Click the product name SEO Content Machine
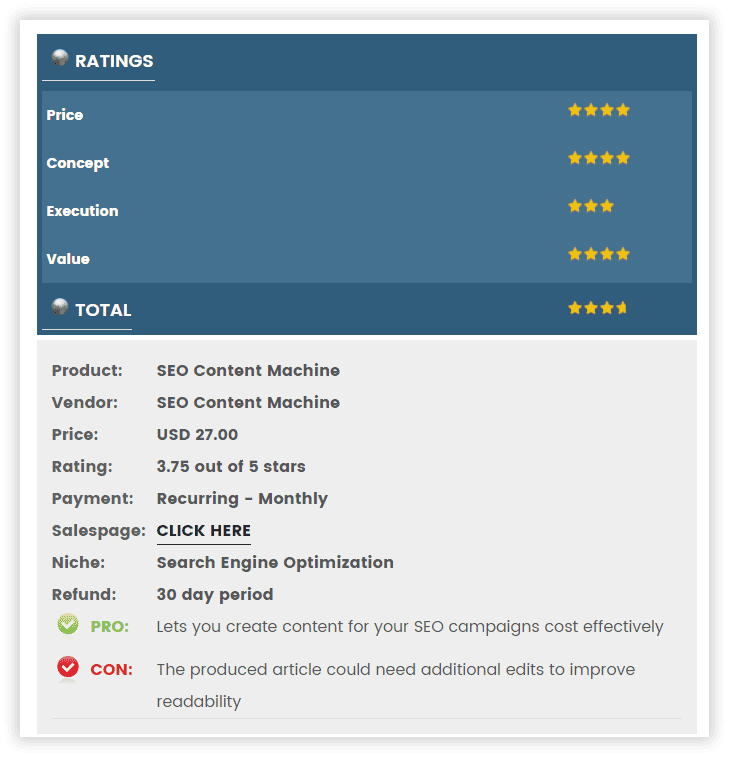 [x=248, y=370]
